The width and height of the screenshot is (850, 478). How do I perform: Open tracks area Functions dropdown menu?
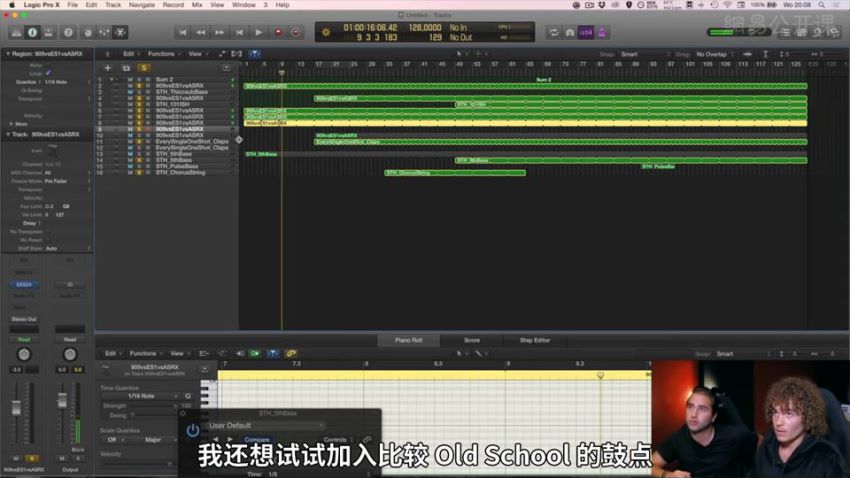pyautogui.click(x=164, y=54)
